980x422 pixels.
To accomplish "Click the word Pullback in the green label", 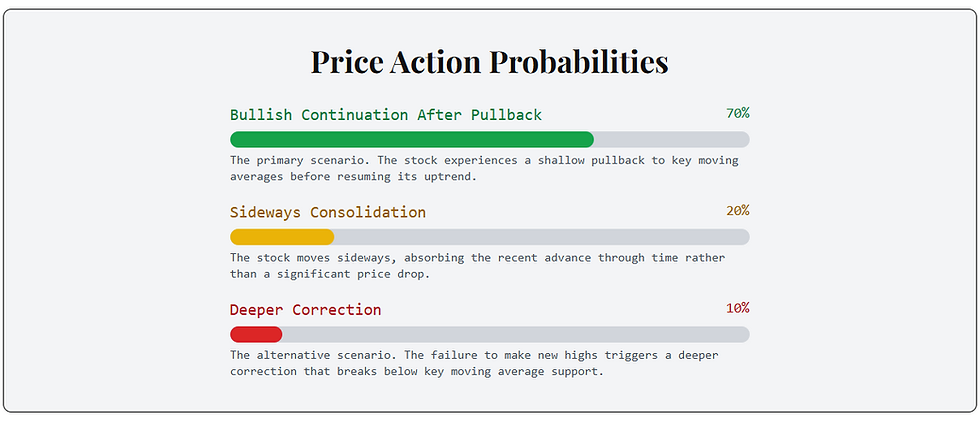I will 506,115.
